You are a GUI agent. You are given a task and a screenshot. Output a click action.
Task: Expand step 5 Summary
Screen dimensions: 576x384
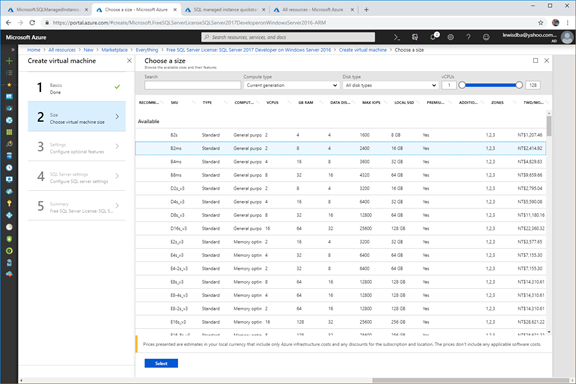tap(77, 206)
